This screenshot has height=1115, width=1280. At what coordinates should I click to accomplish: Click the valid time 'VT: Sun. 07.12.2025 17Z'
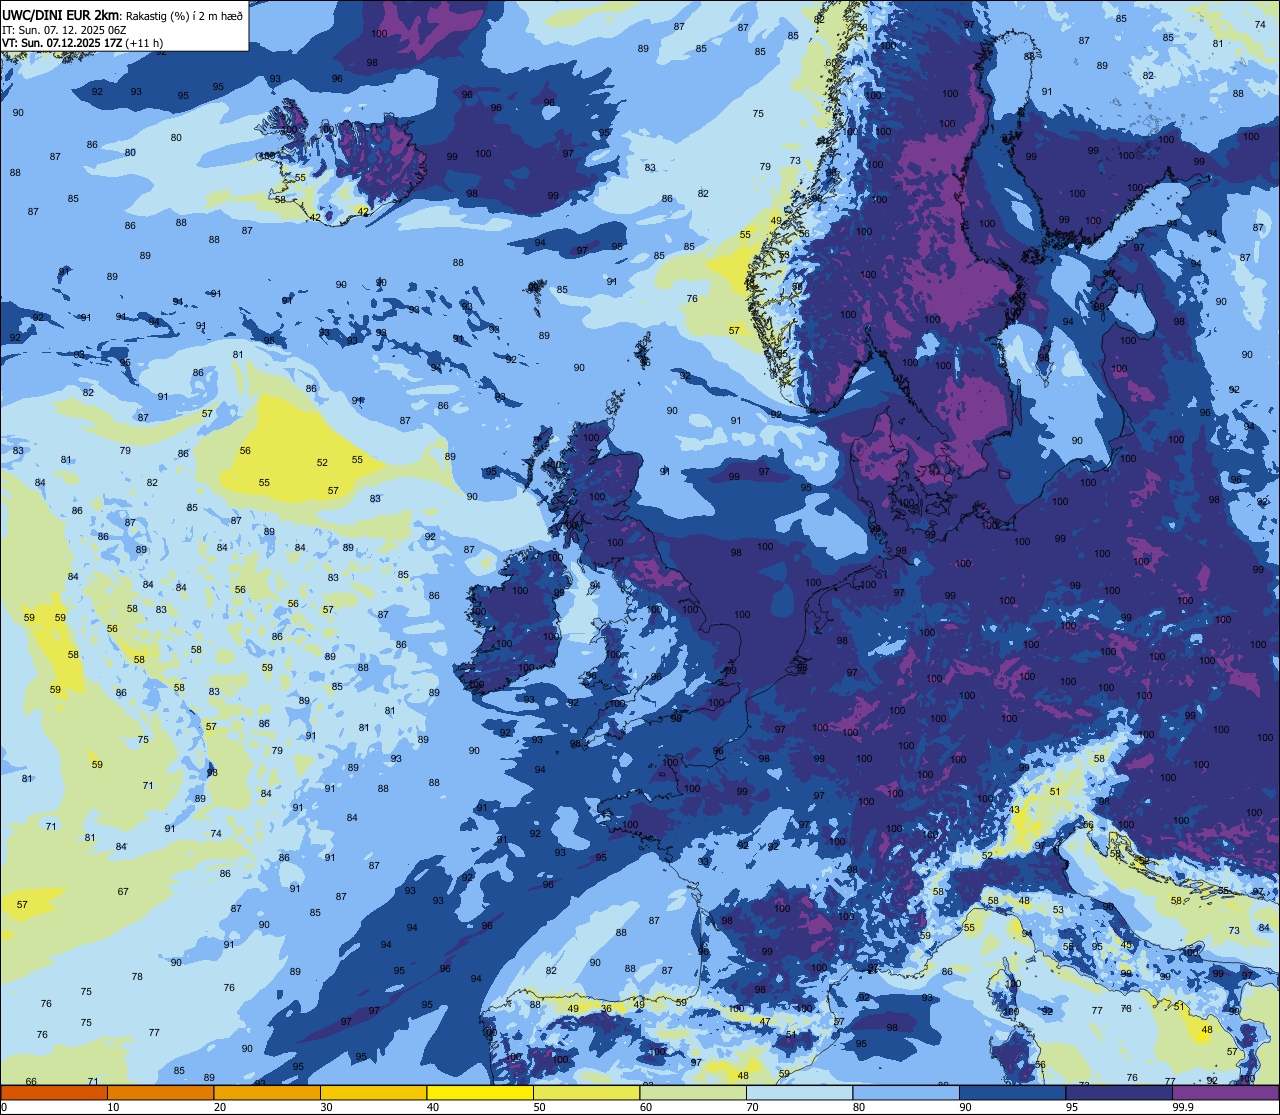point(62,43)
